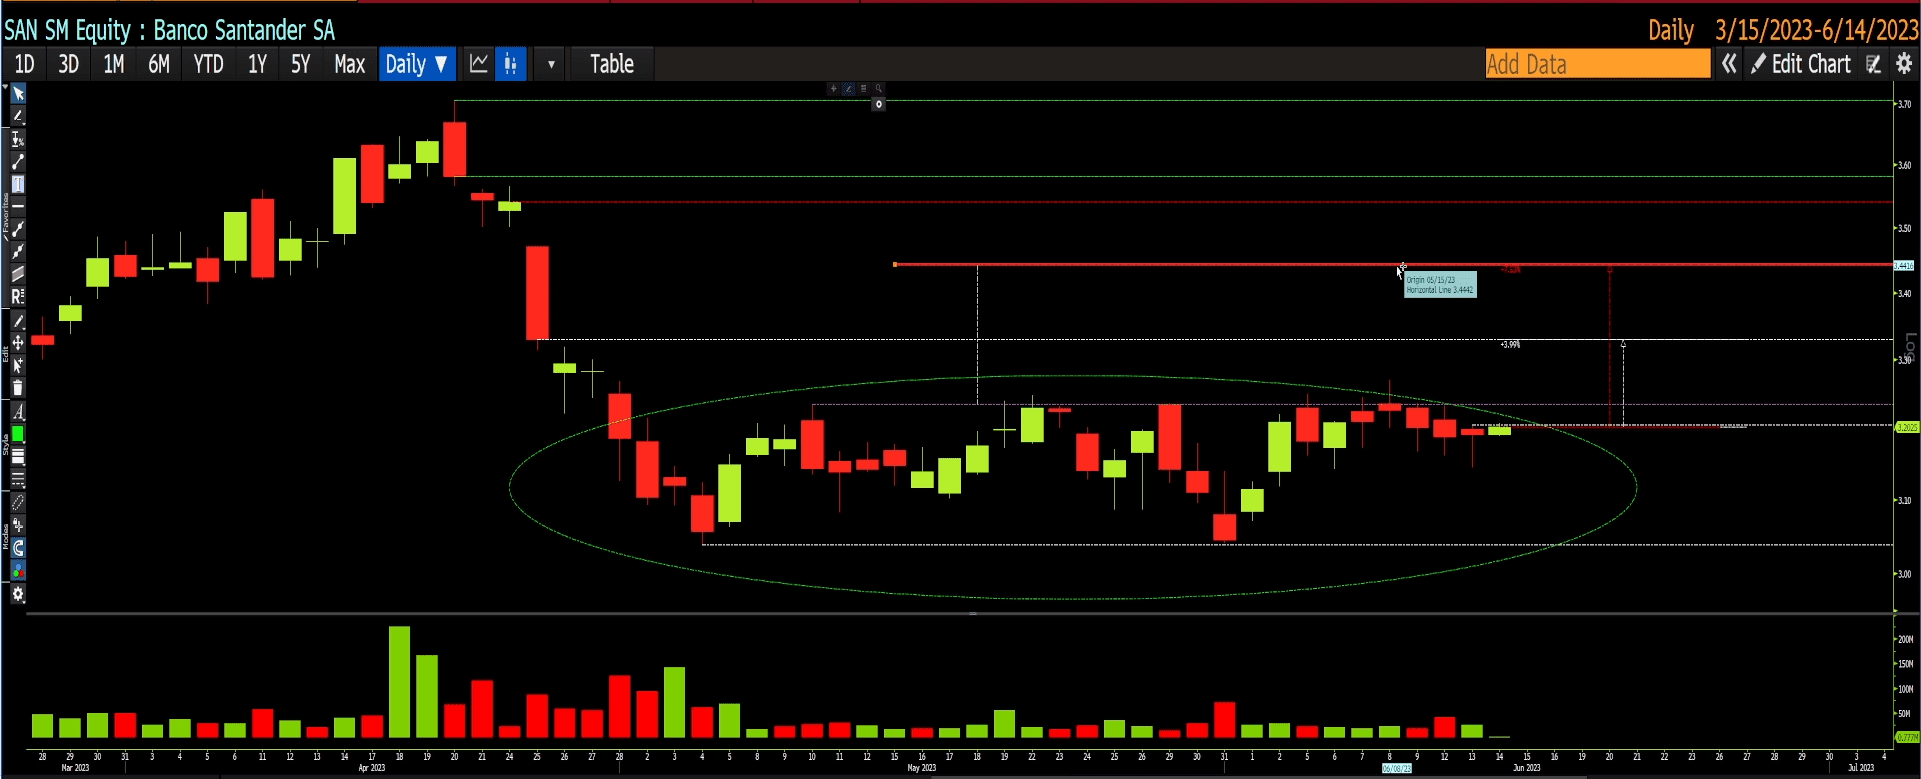
Task: Switch to line chart type icon
Action: point(479,64)
